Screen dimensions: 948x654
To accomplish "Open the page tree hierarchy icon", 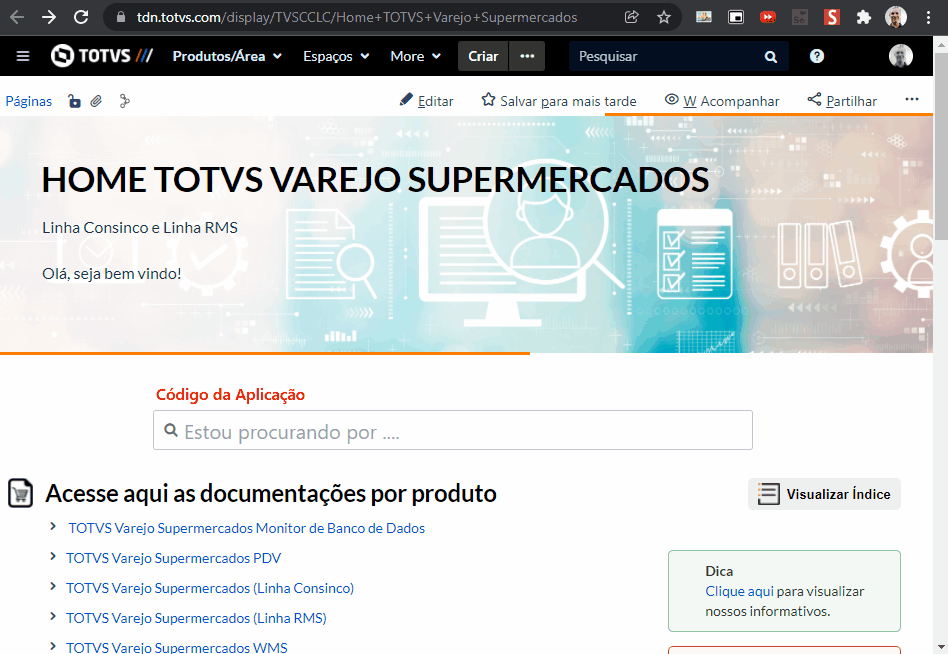I will click(125, 101).
